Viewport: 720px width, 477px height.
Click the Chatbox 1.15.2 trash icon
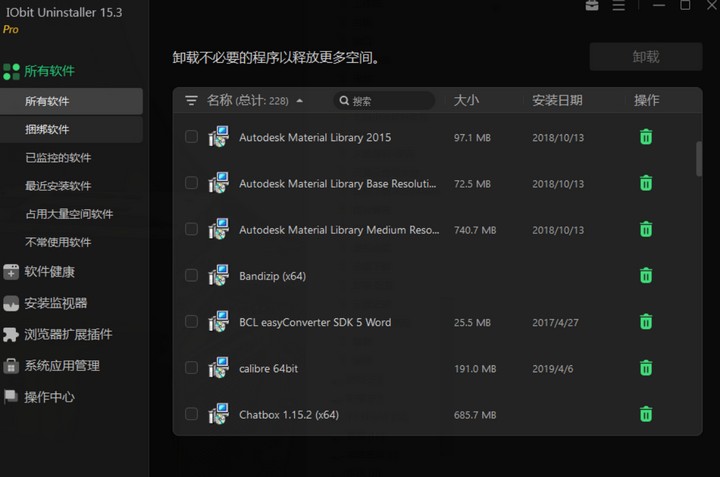point(646,414)
